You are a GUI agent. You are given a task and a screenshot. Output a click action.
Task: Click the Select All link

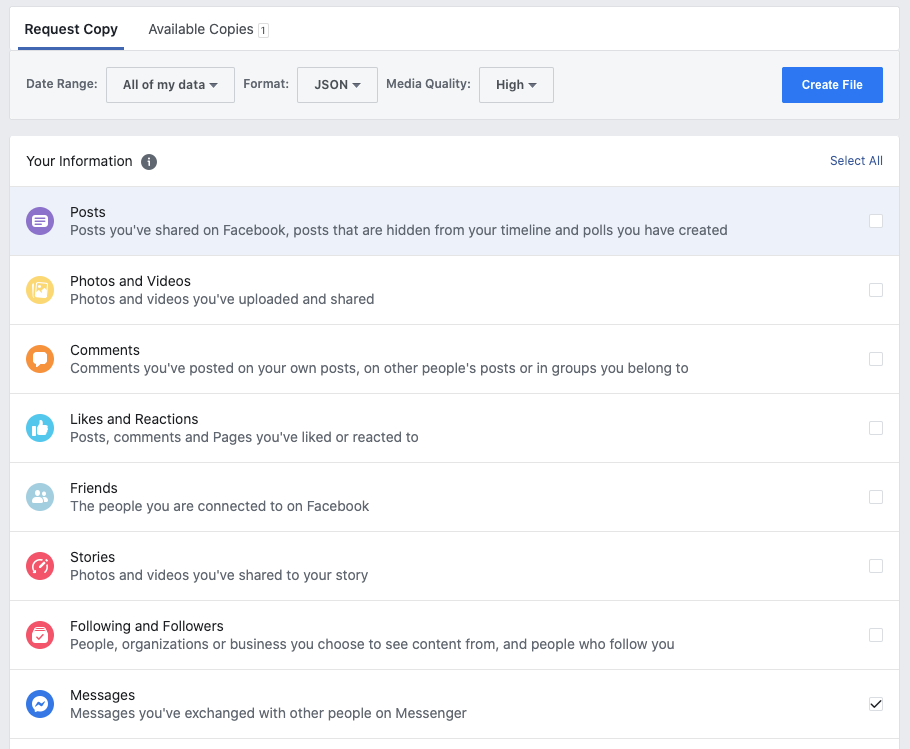[856, 161]
